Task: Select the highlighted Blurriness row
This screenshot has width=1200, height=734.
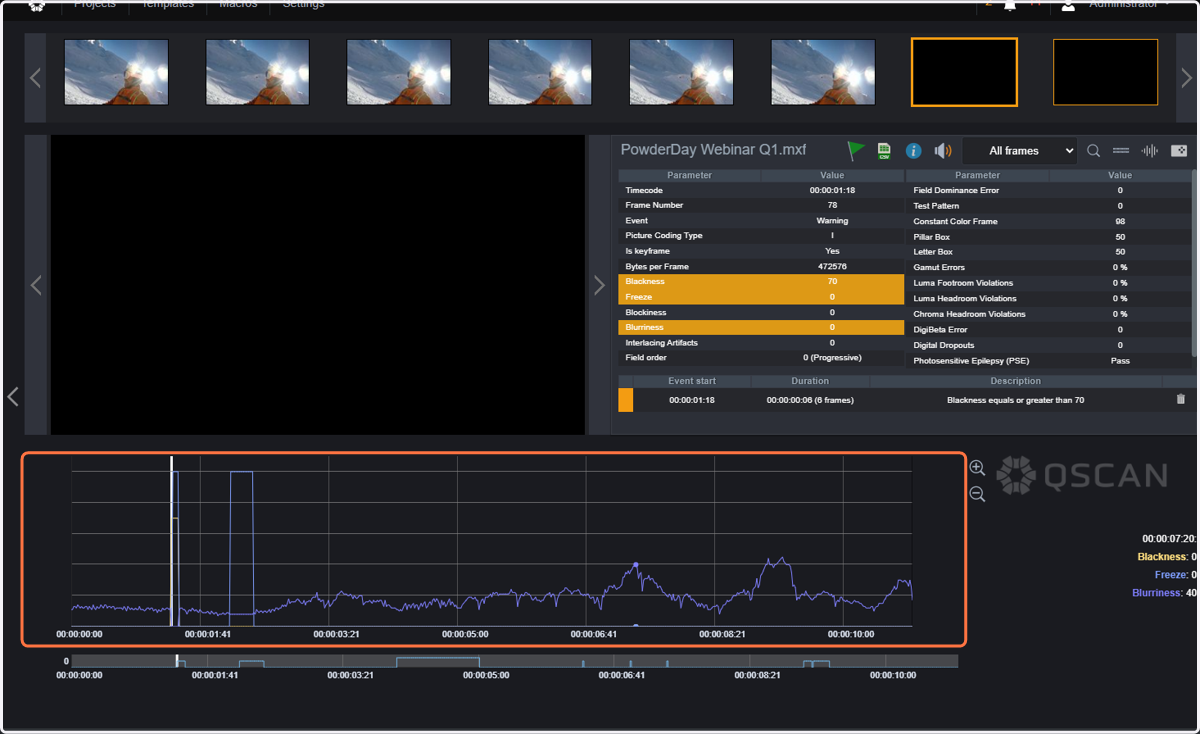Action: coord(761,328)
